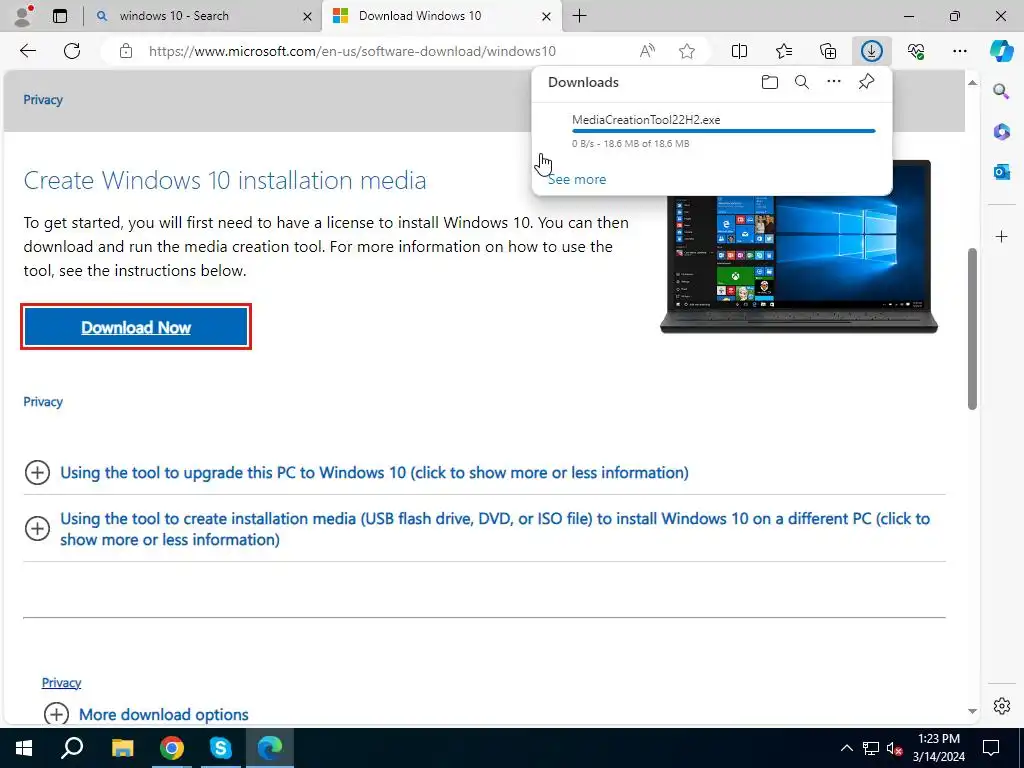This screenshot has width=1024, height=768.
Task: Click the page vertical scrollbar thumb
Action: click(972, 328)
